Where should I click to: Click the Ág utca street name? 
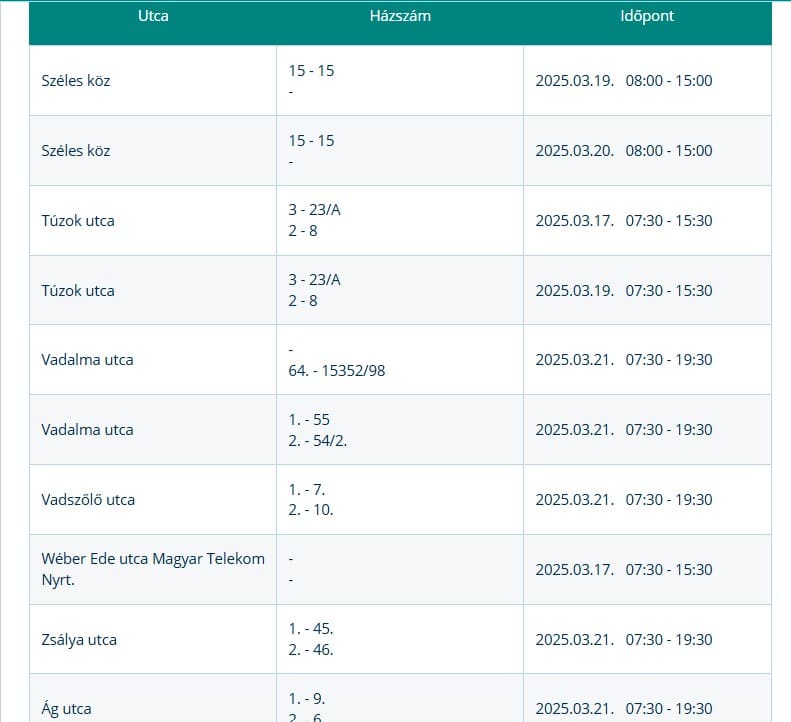click(66, 709)
